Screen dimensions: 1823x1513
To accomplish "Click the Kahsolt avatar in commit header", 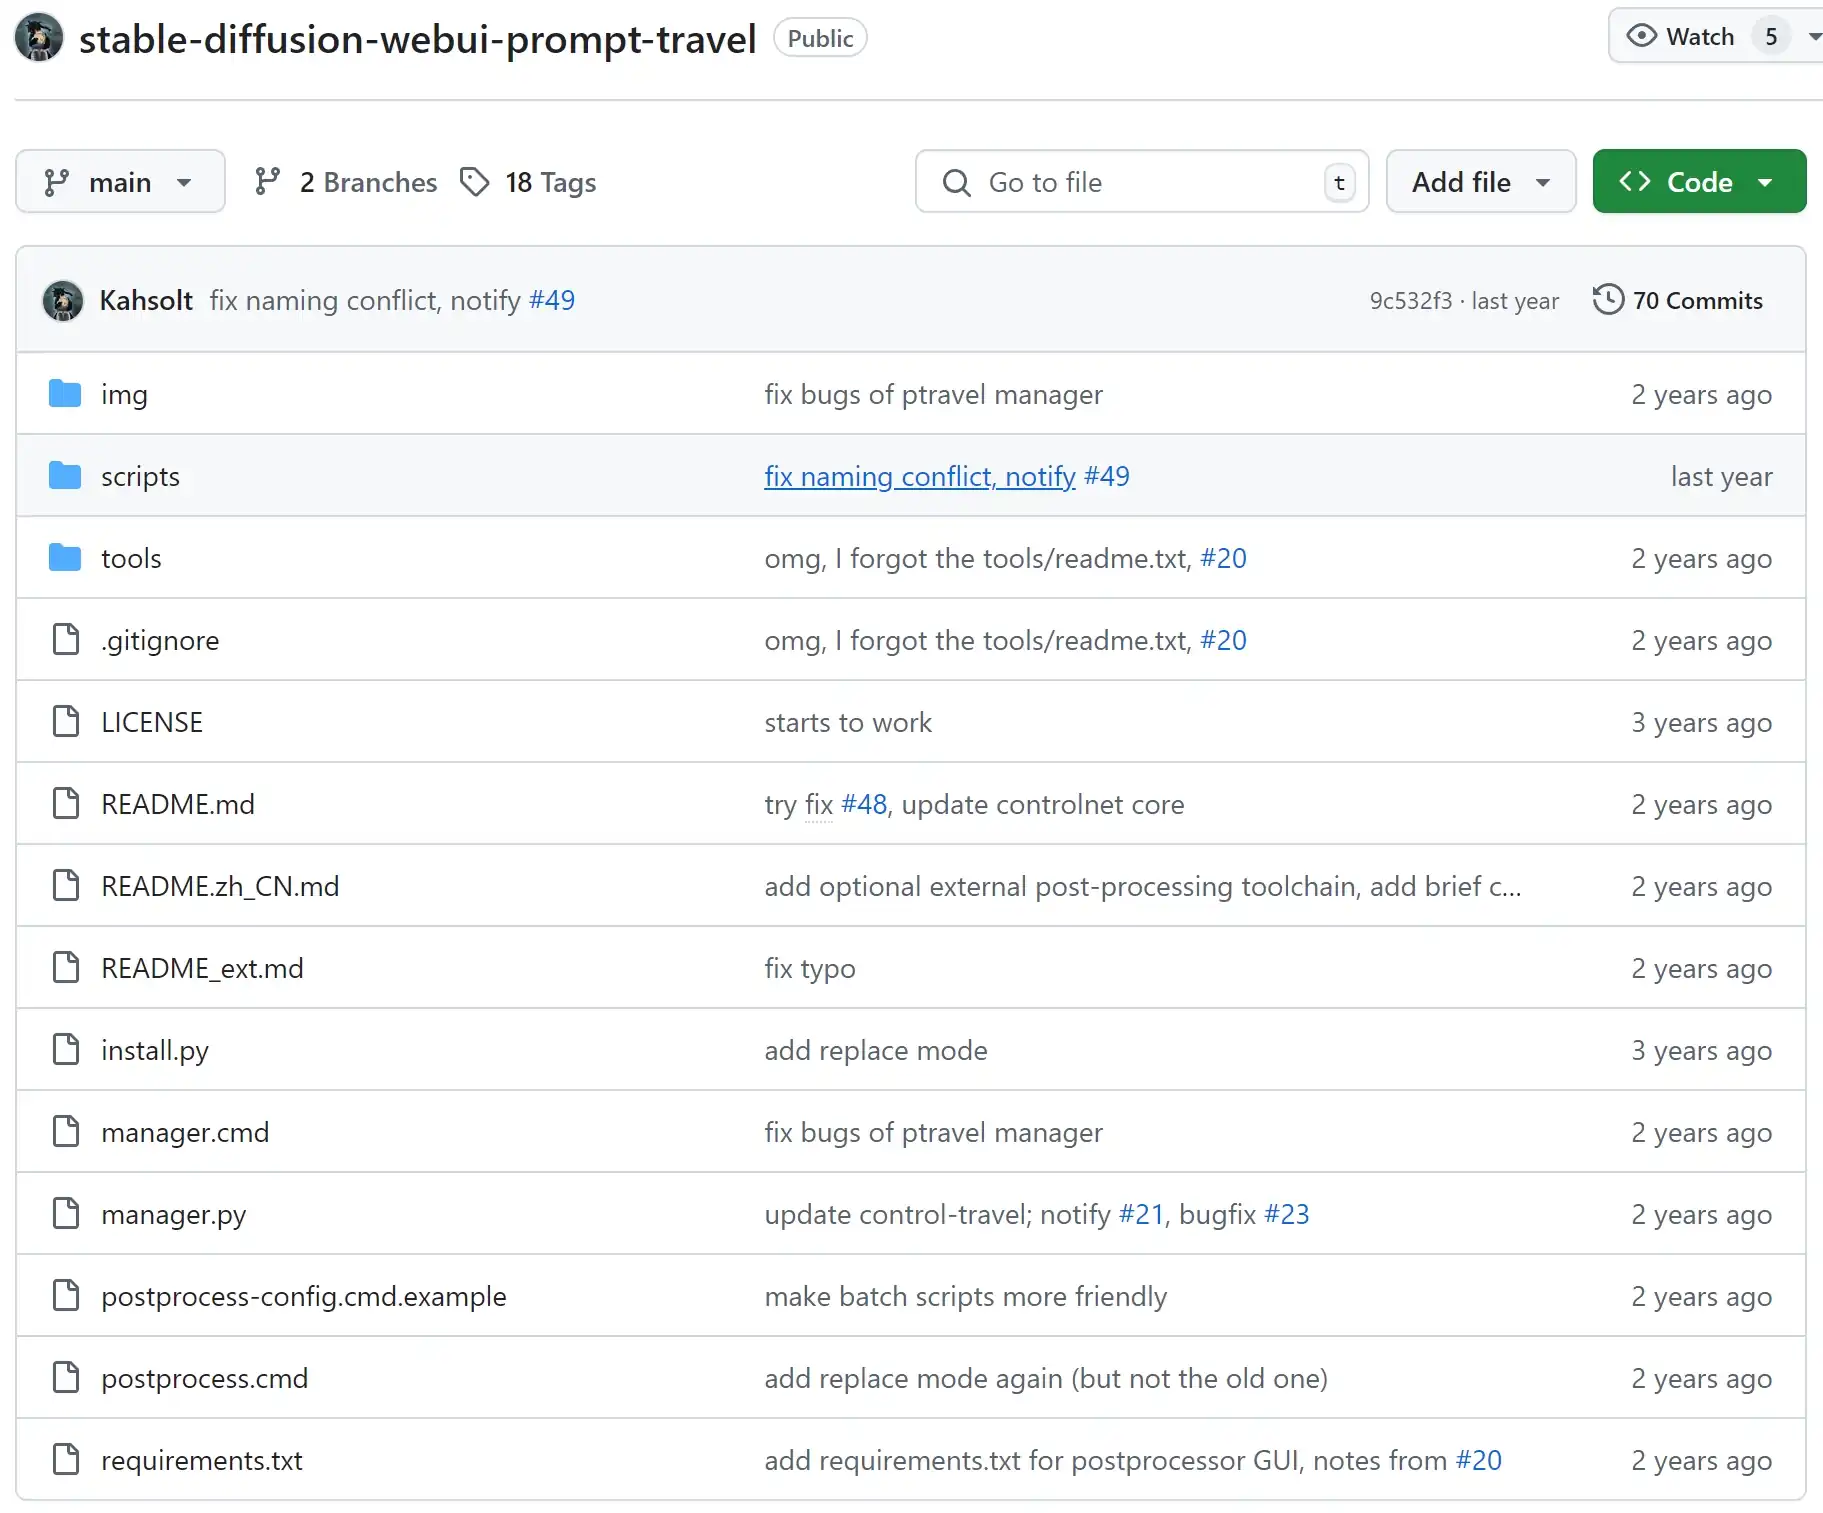I will [63, 300].
